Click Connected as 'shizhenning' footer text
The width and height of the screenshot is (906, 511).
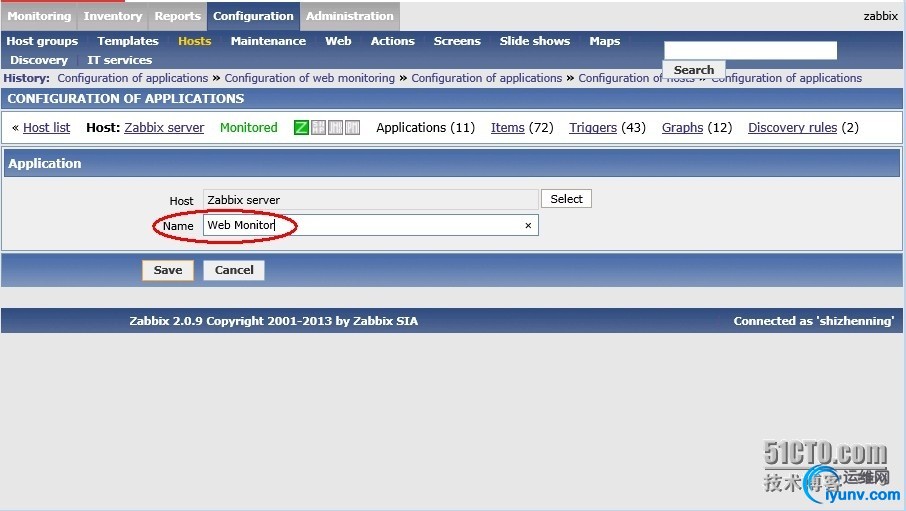(x=814, y=321)
